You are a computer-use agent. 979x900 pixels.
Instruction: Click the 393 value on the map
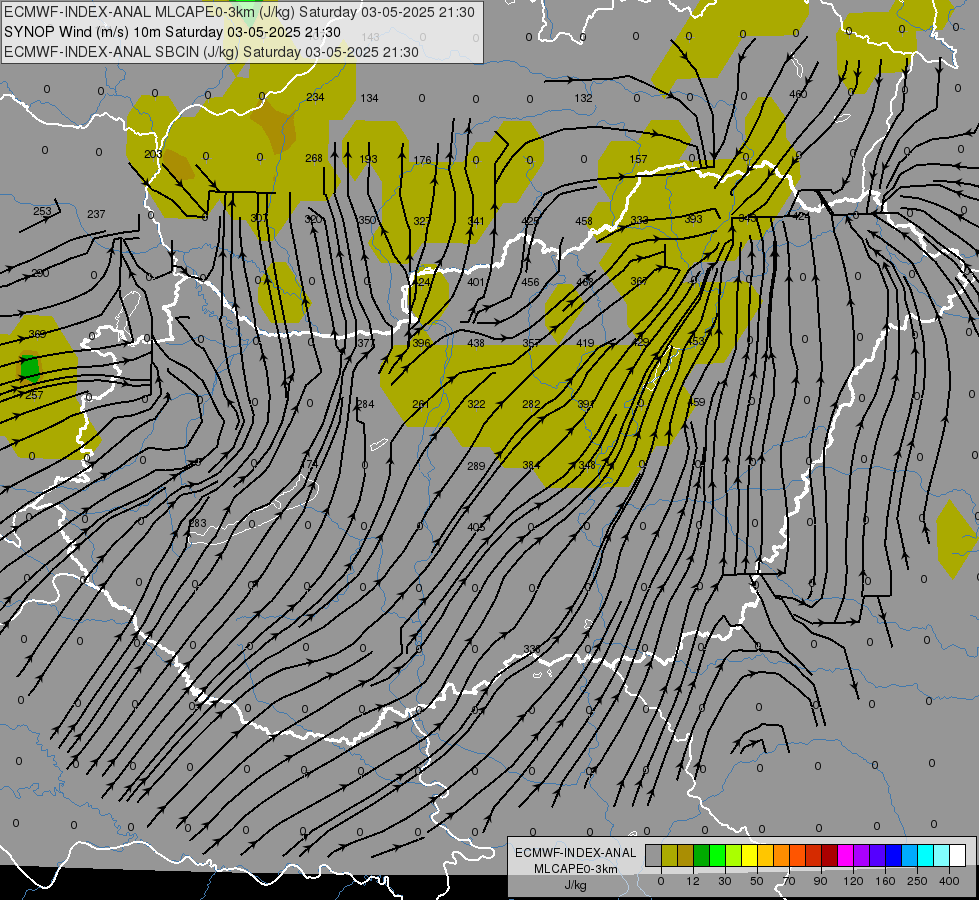click(693, 219)
